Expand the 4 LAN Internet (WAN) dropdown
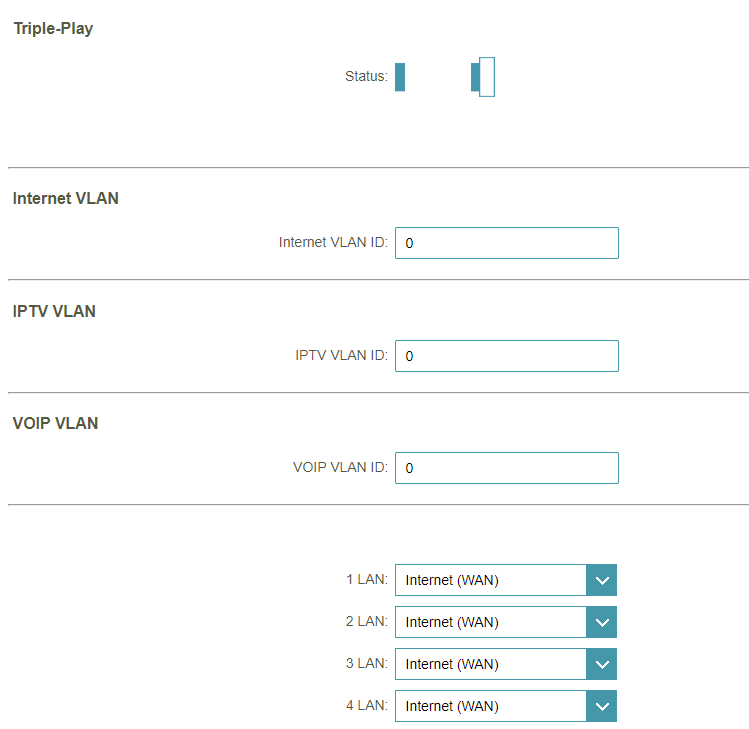Viewport: 749px width, 729px height. pos(491,706)
